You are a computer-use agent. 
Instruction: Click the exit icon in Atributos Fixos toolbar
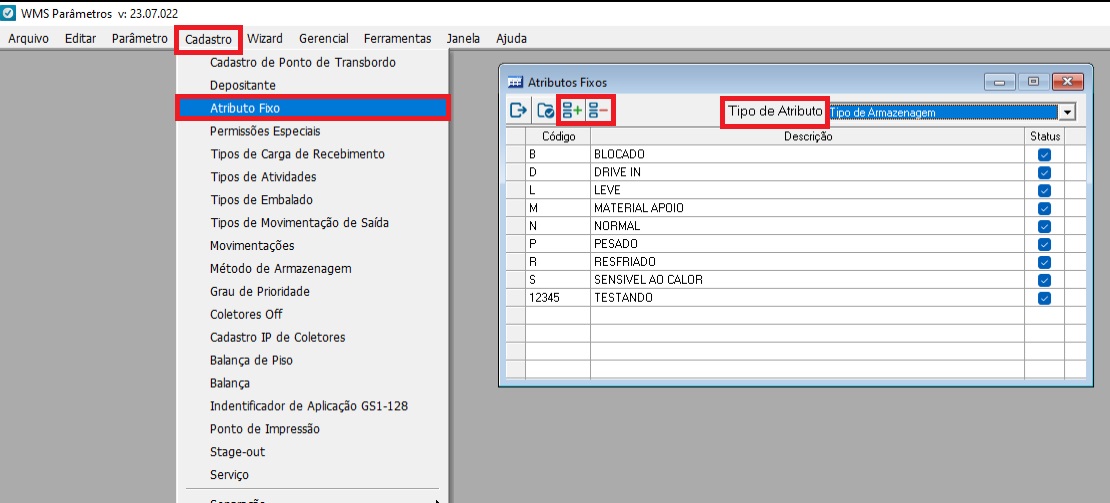519,110
